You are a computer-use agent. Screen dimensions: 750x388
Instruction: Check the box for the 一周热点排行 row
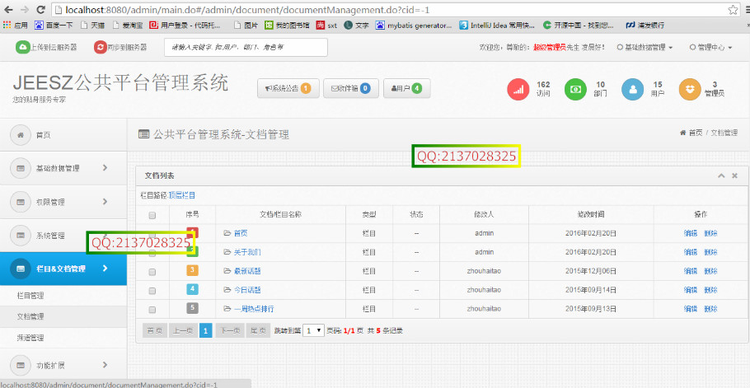(153, 310)
